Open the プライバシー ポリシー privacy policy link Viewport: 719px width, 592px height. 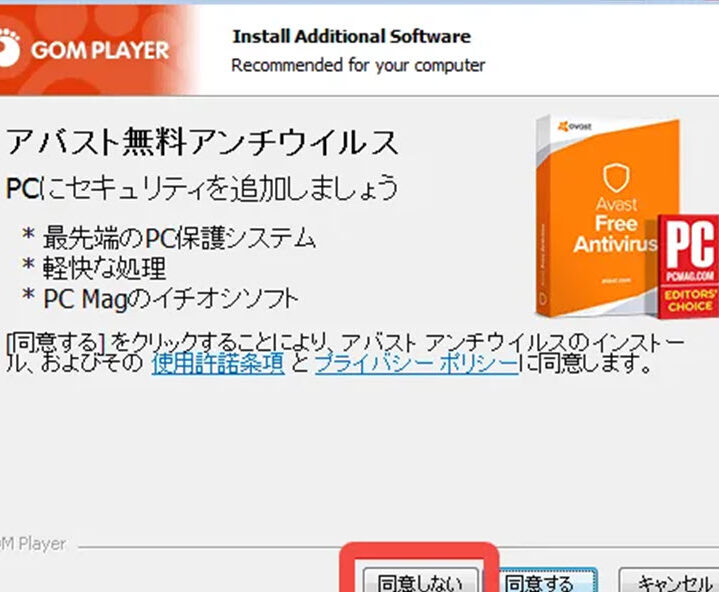[x=417, y=364]
